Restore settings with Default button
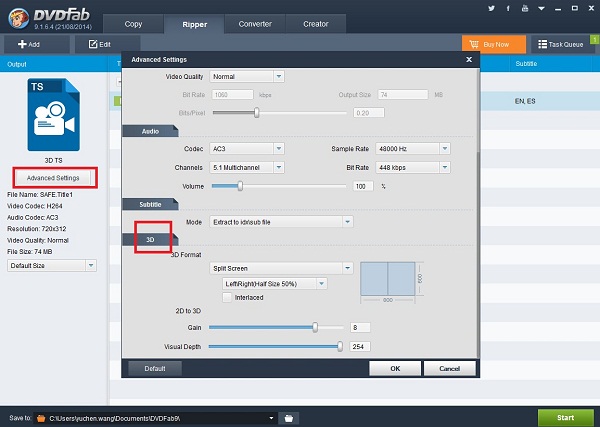This screenshot has height=427, width=600. pyautogui.click(x=155, y=368)
